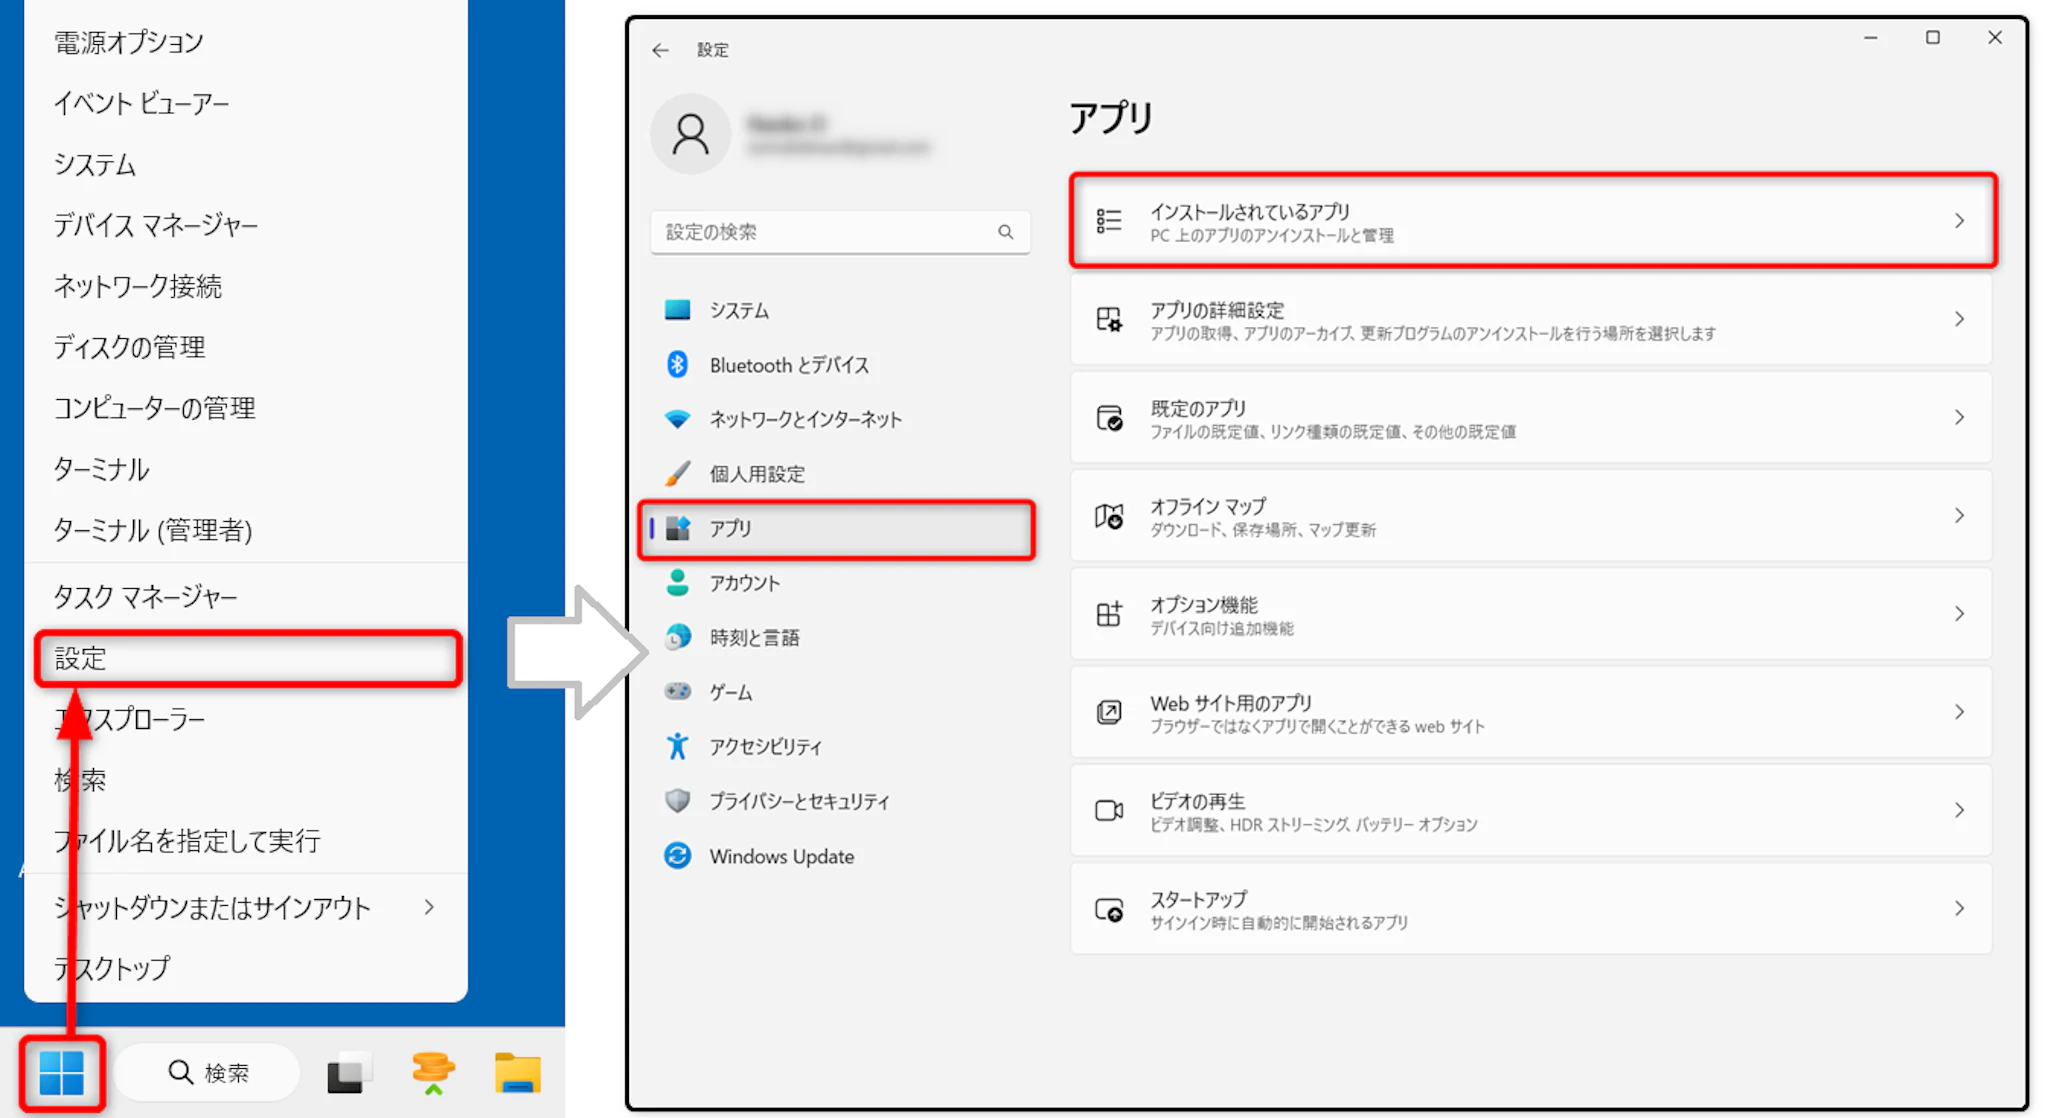This screenshot has width=2048, height=1118.
Task: Click the search magnifier in the settings search box
Action: 1005,232
